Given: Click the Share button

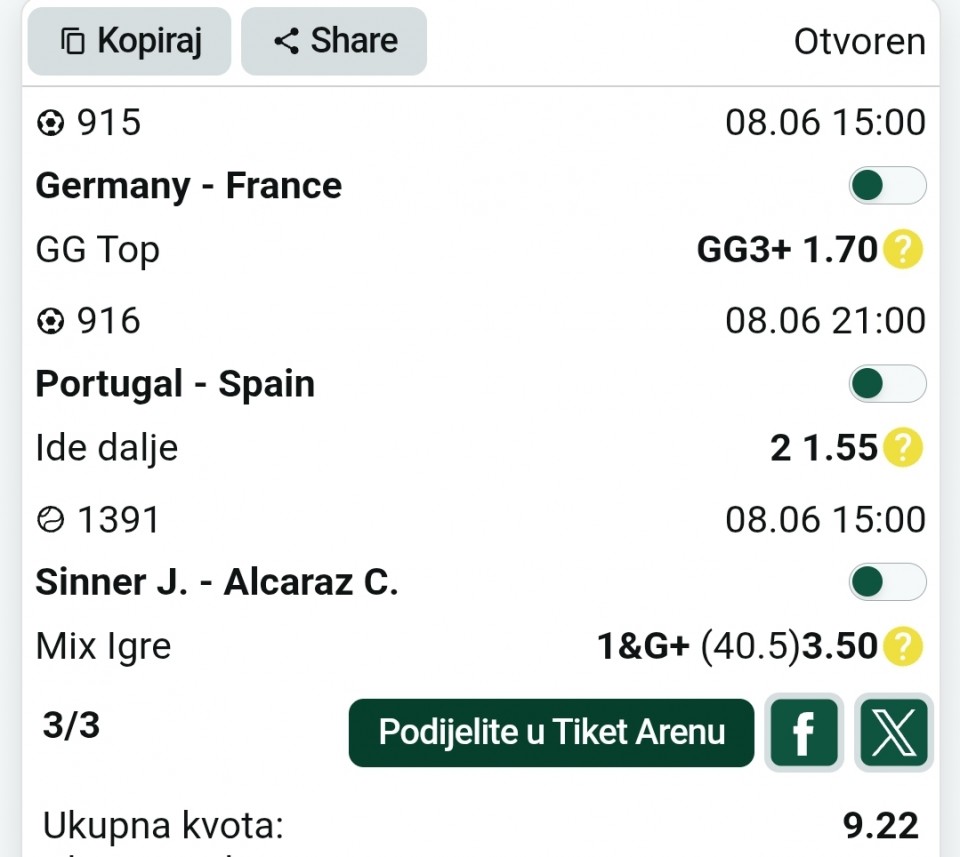Looking at the screenshot, I should pyautogui.click(x=334, y=42).
